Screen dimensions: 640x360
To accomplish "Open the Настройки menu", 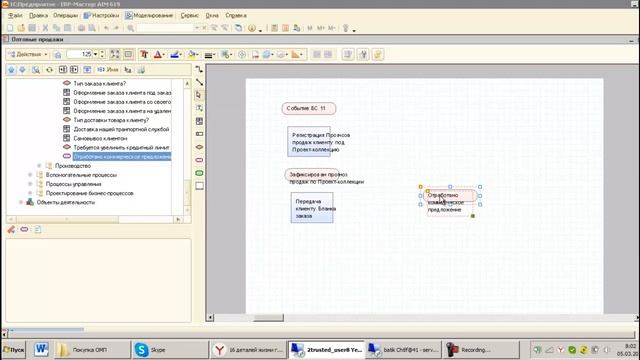I will coord(101,16).
